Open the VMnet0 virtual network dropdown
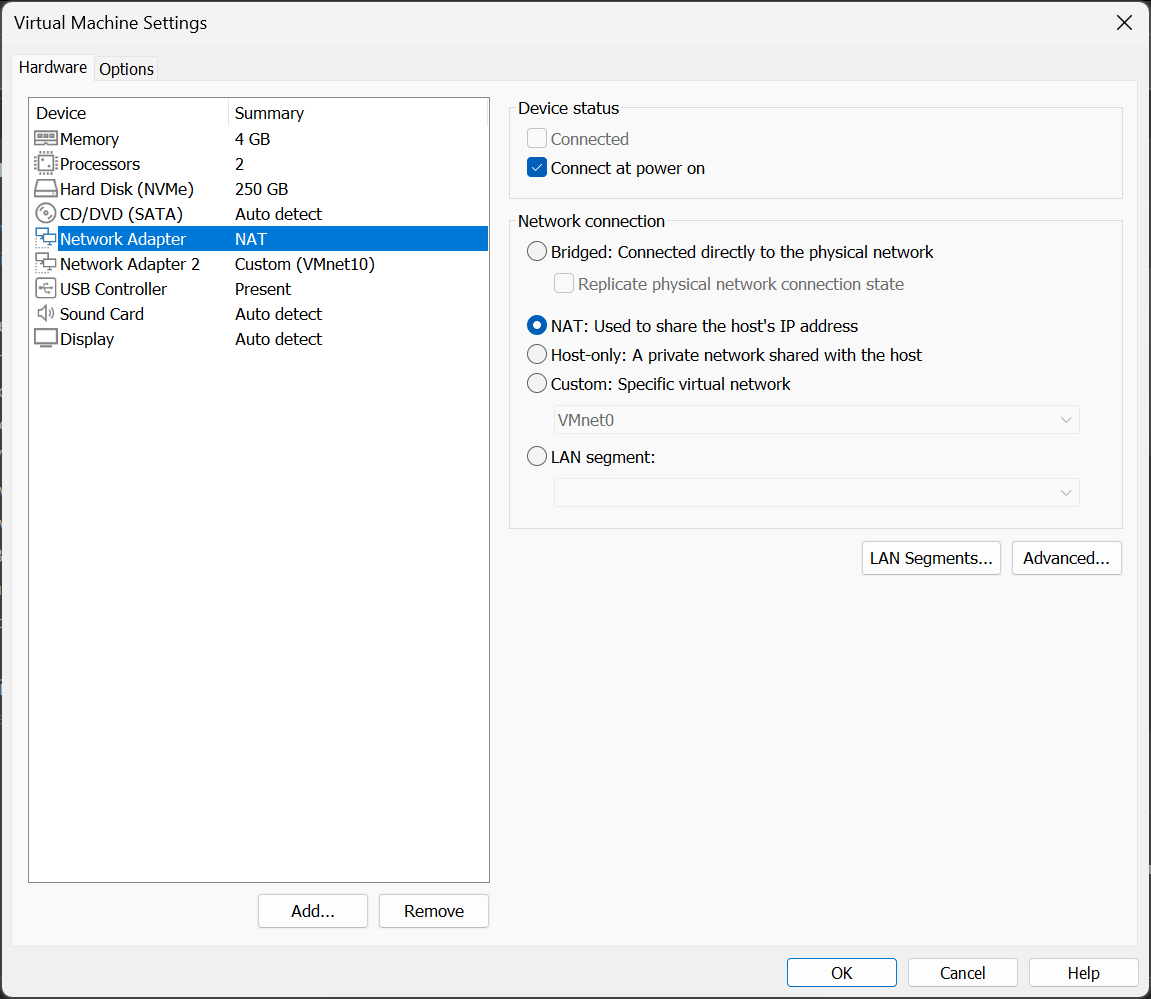 point(1066,419)
